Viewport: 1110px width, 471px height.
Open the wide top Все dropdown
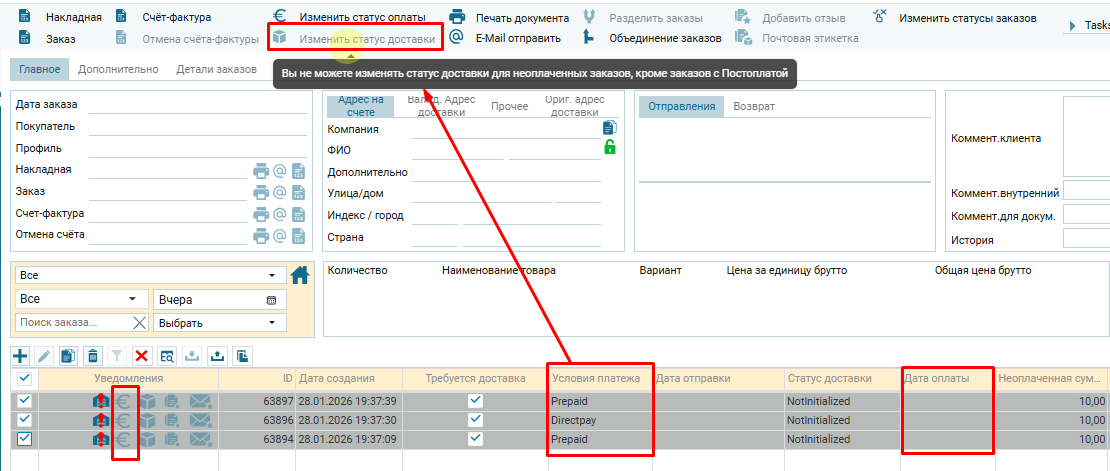[x=146, y=275]
